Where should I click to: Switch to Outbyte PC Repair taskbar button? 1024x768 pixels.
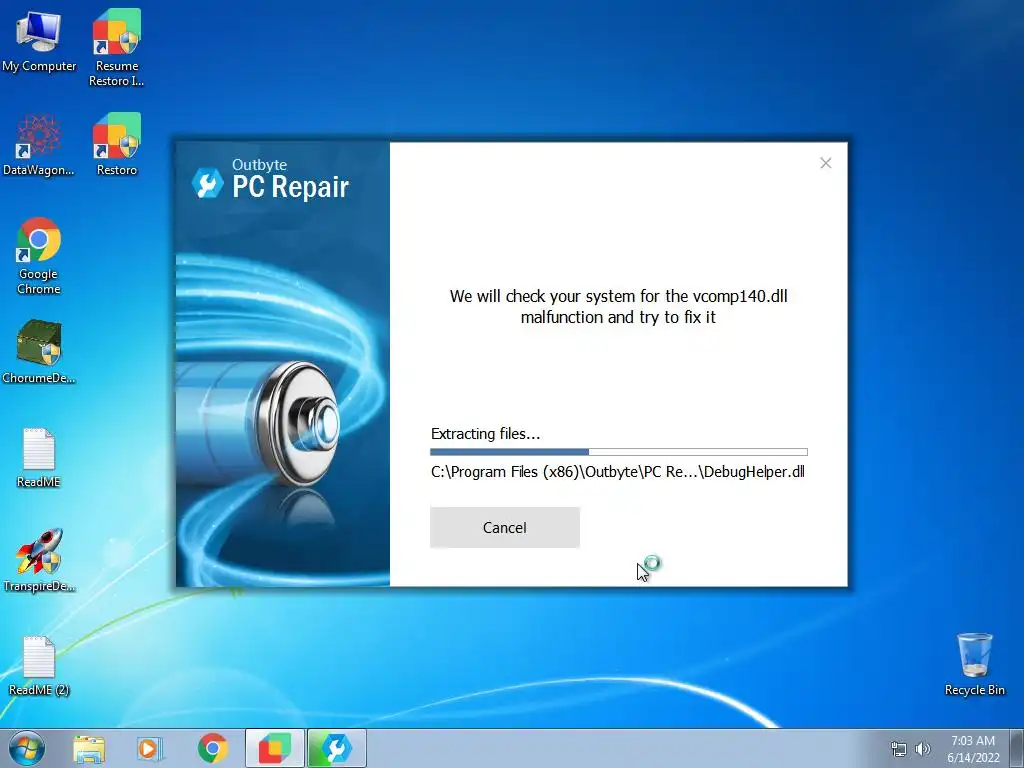(x=336, y=749)
